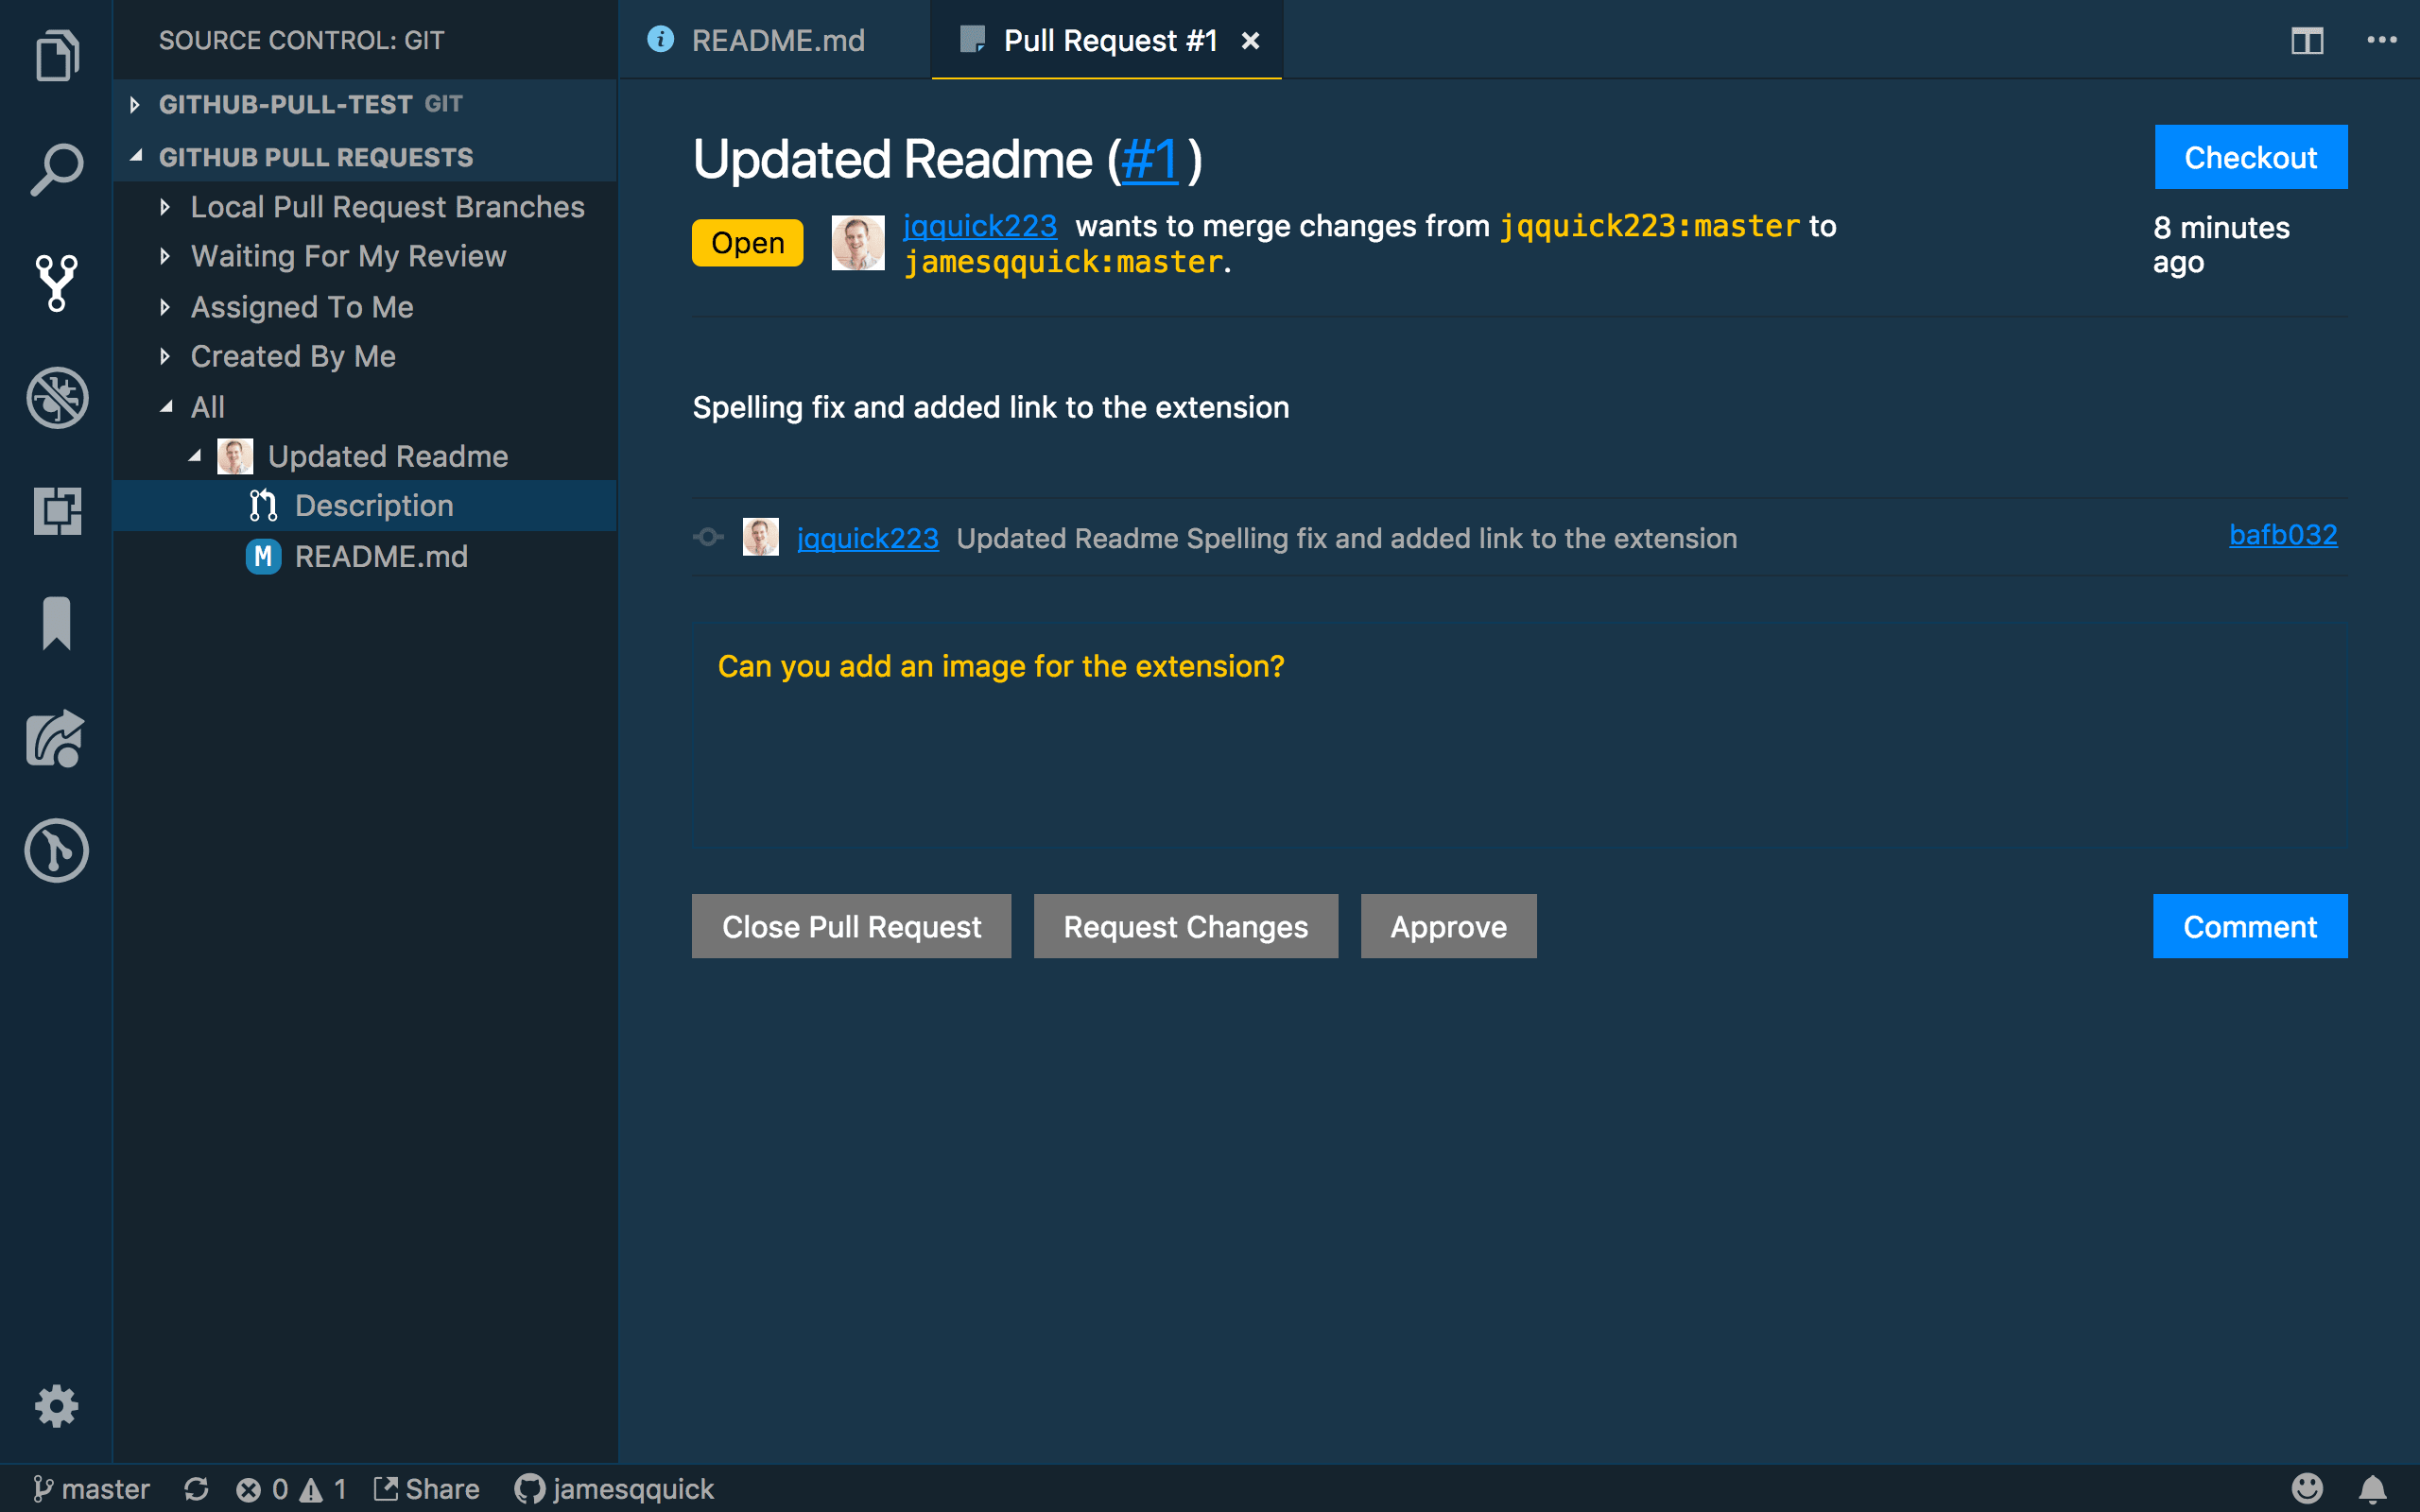
Task: Click 'Spelling fix and added link' description text
Action: tap(990, 407)
